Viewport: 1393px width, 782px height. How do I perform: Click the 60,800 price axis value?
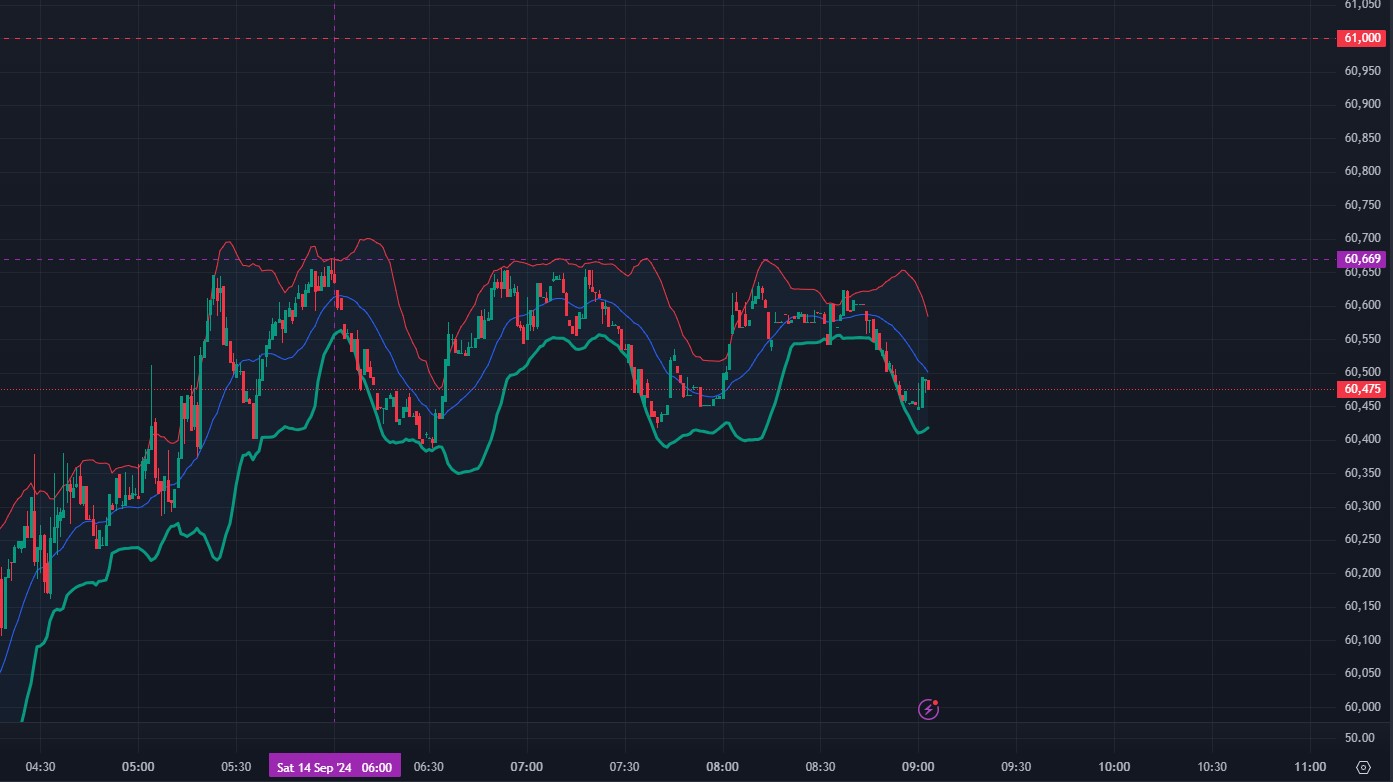[x=1362, y=171]
